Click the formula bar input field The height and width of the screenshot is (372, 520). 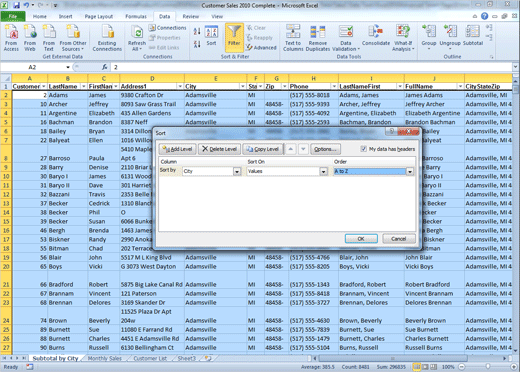(312, 67)
